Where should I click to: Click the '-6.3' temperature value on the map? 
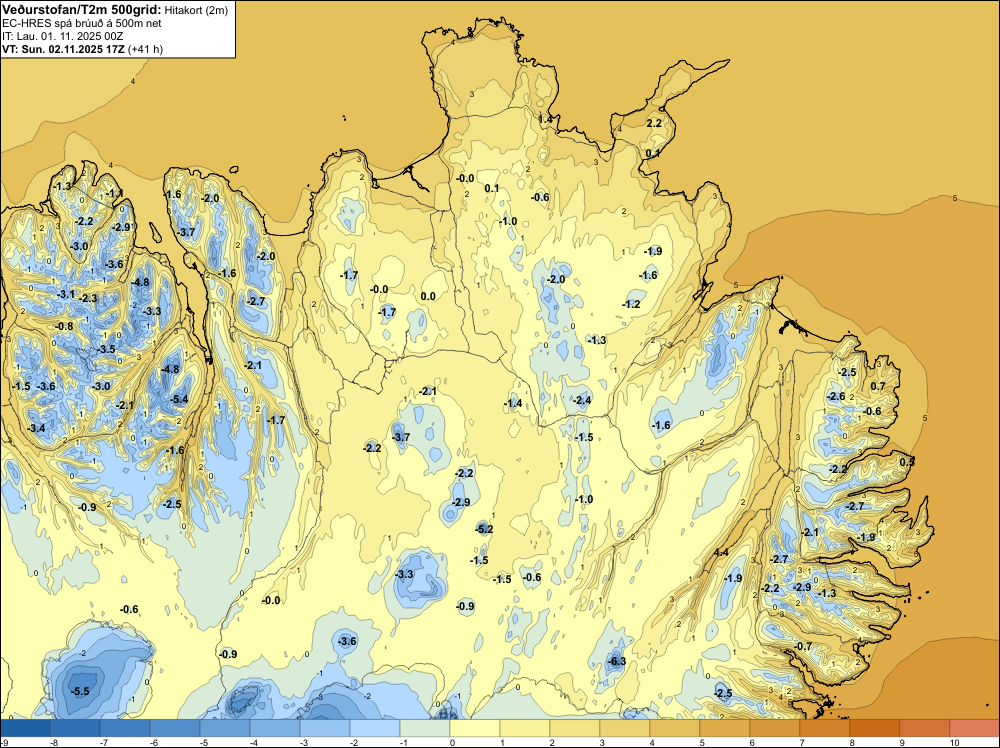tap(617, 661)
